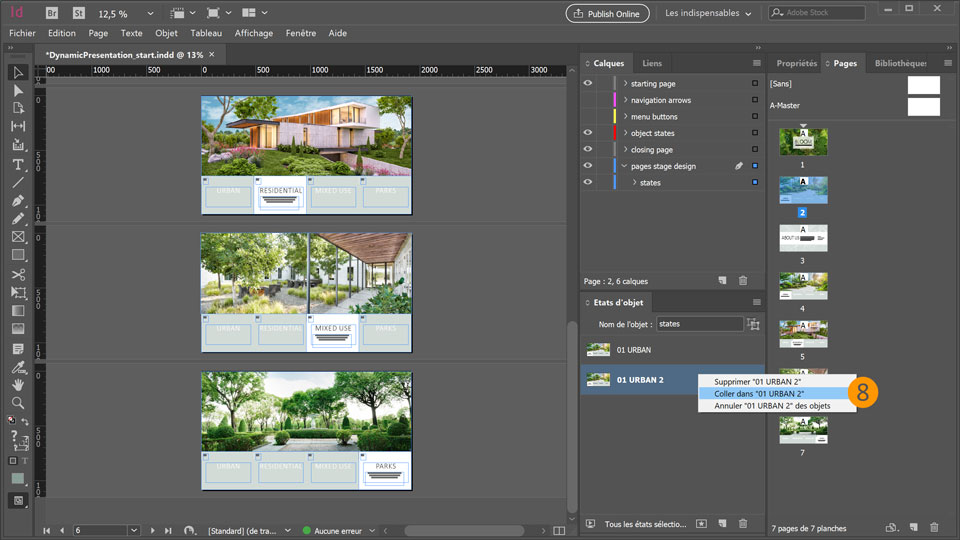Toggle visibility of pages stage design layer
This screenshot has height=540, width=960.
point(588,165)
